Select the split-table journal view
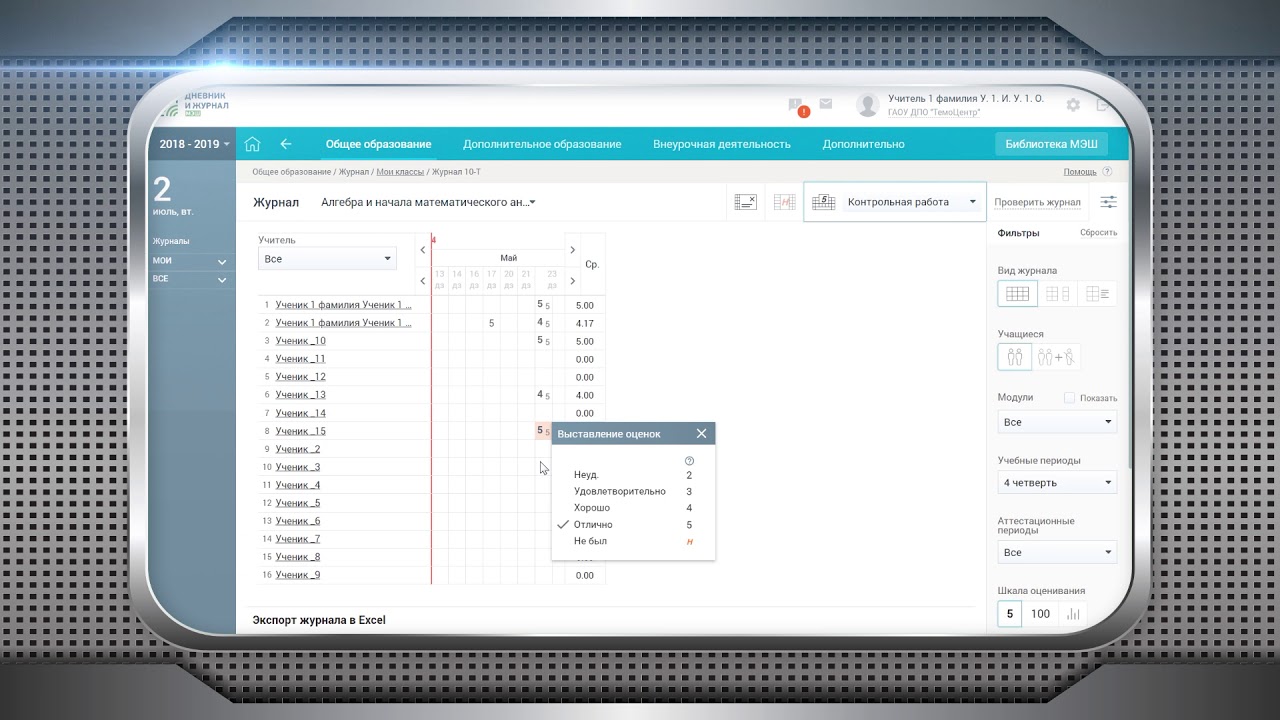This screenshot has height=720, width=1280. pyautogui.click(x=1057, y=294)
